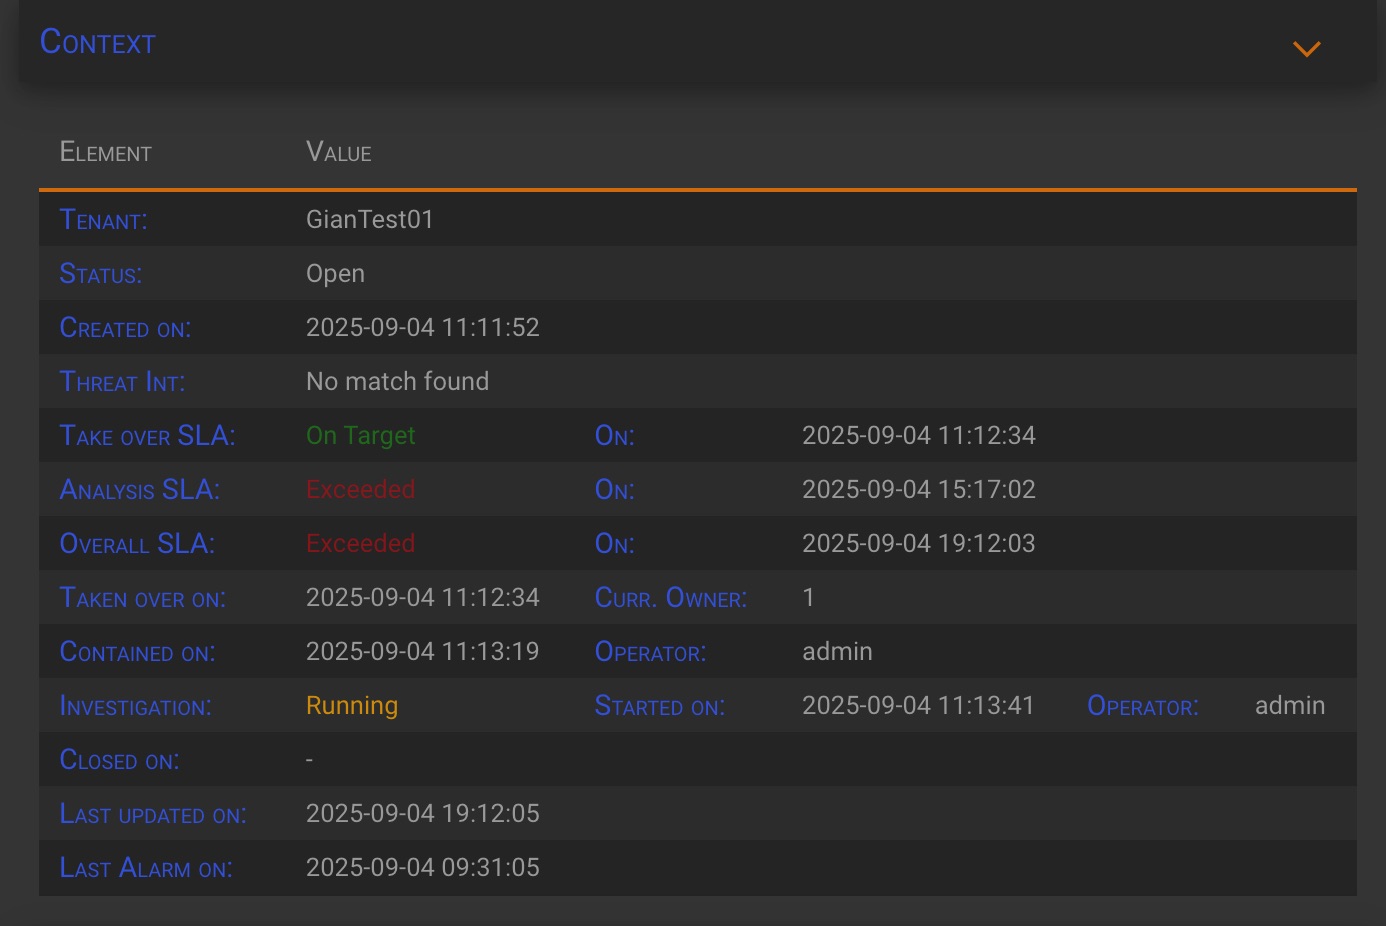This screenshot has height=926, width=1386.
Task: Click the Context panel title
Action: tap(98, 43)
